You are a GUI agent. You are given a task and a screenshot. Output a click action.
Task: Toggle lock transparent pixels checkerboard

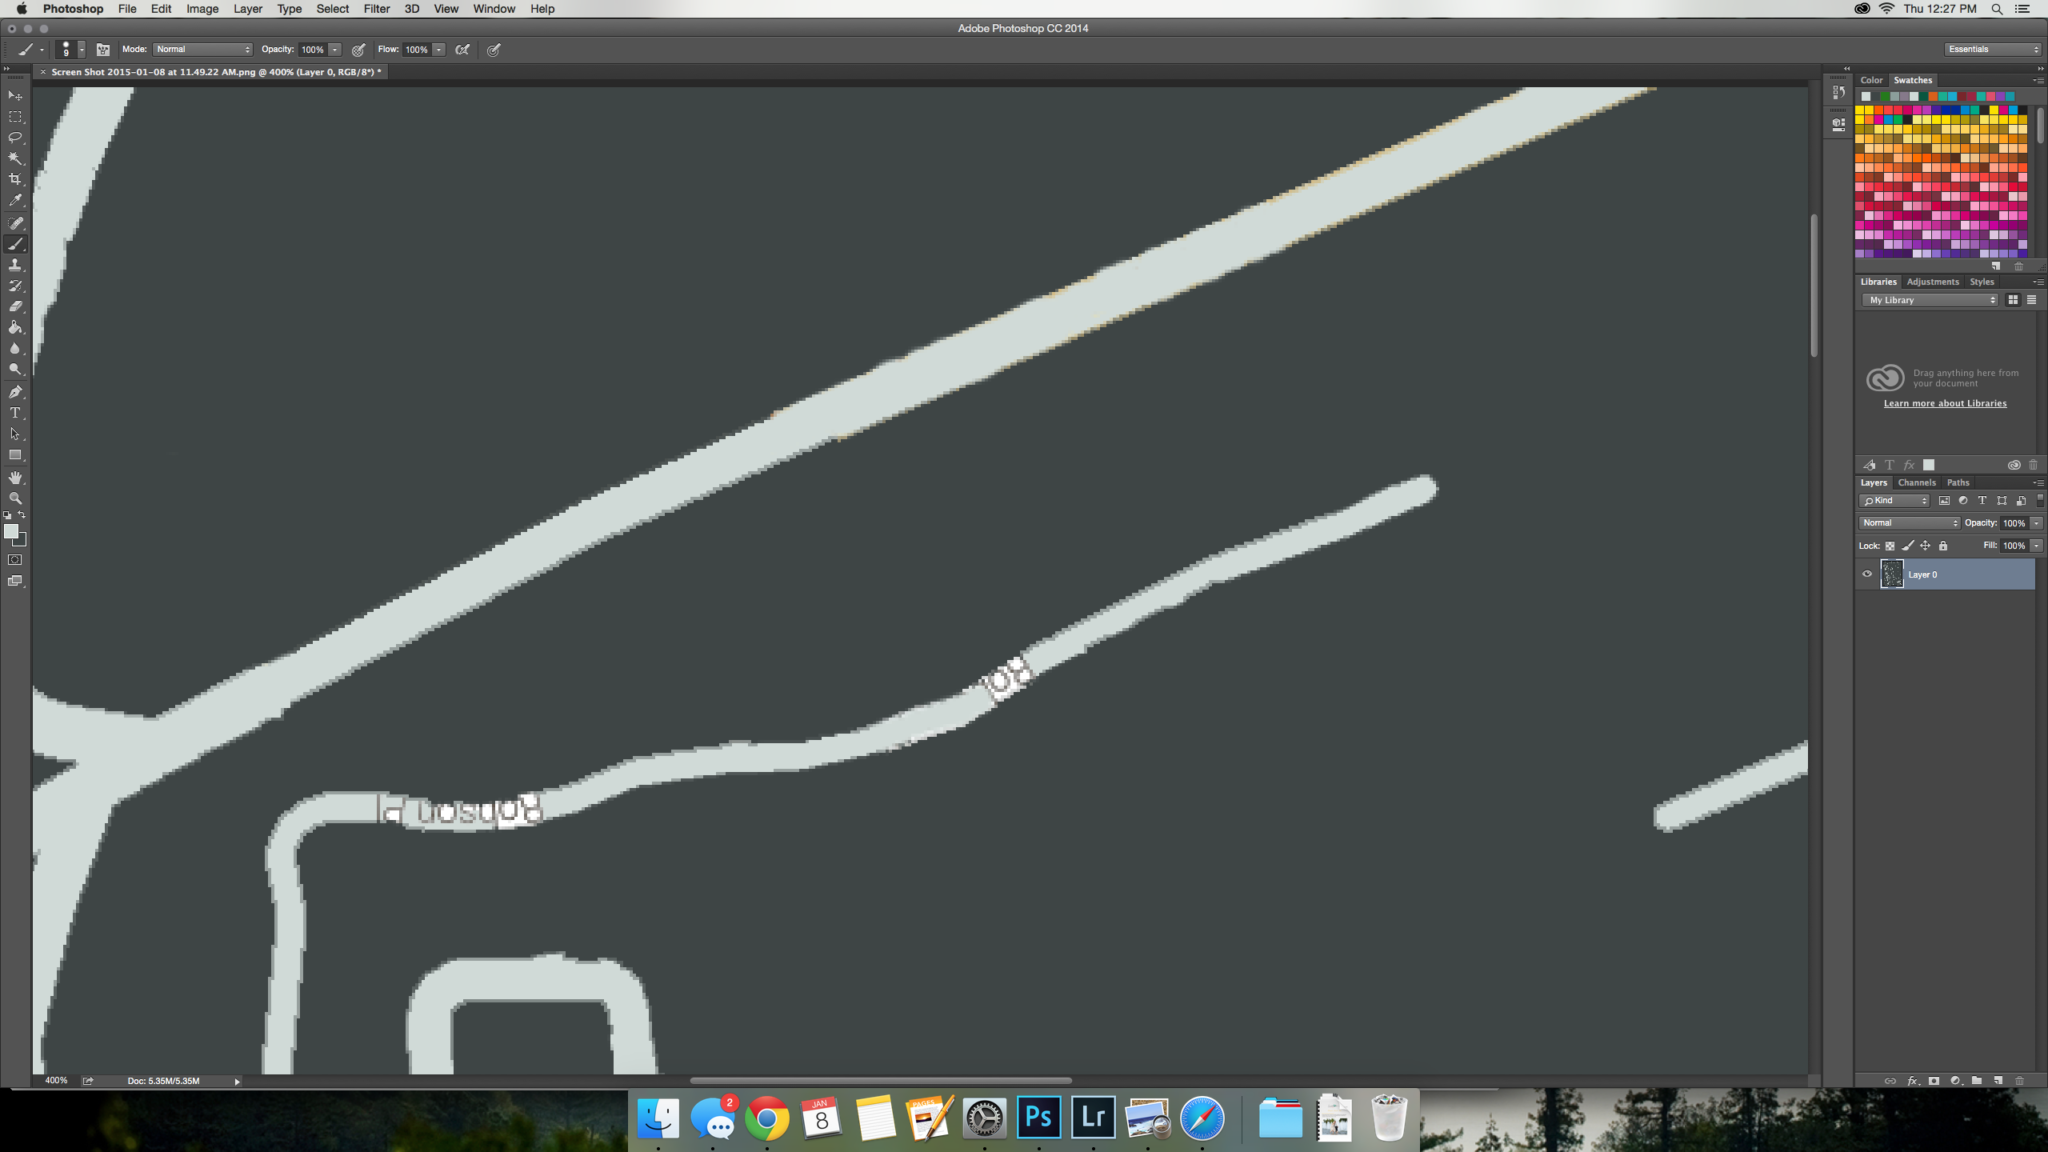[x=1890, y=546]
